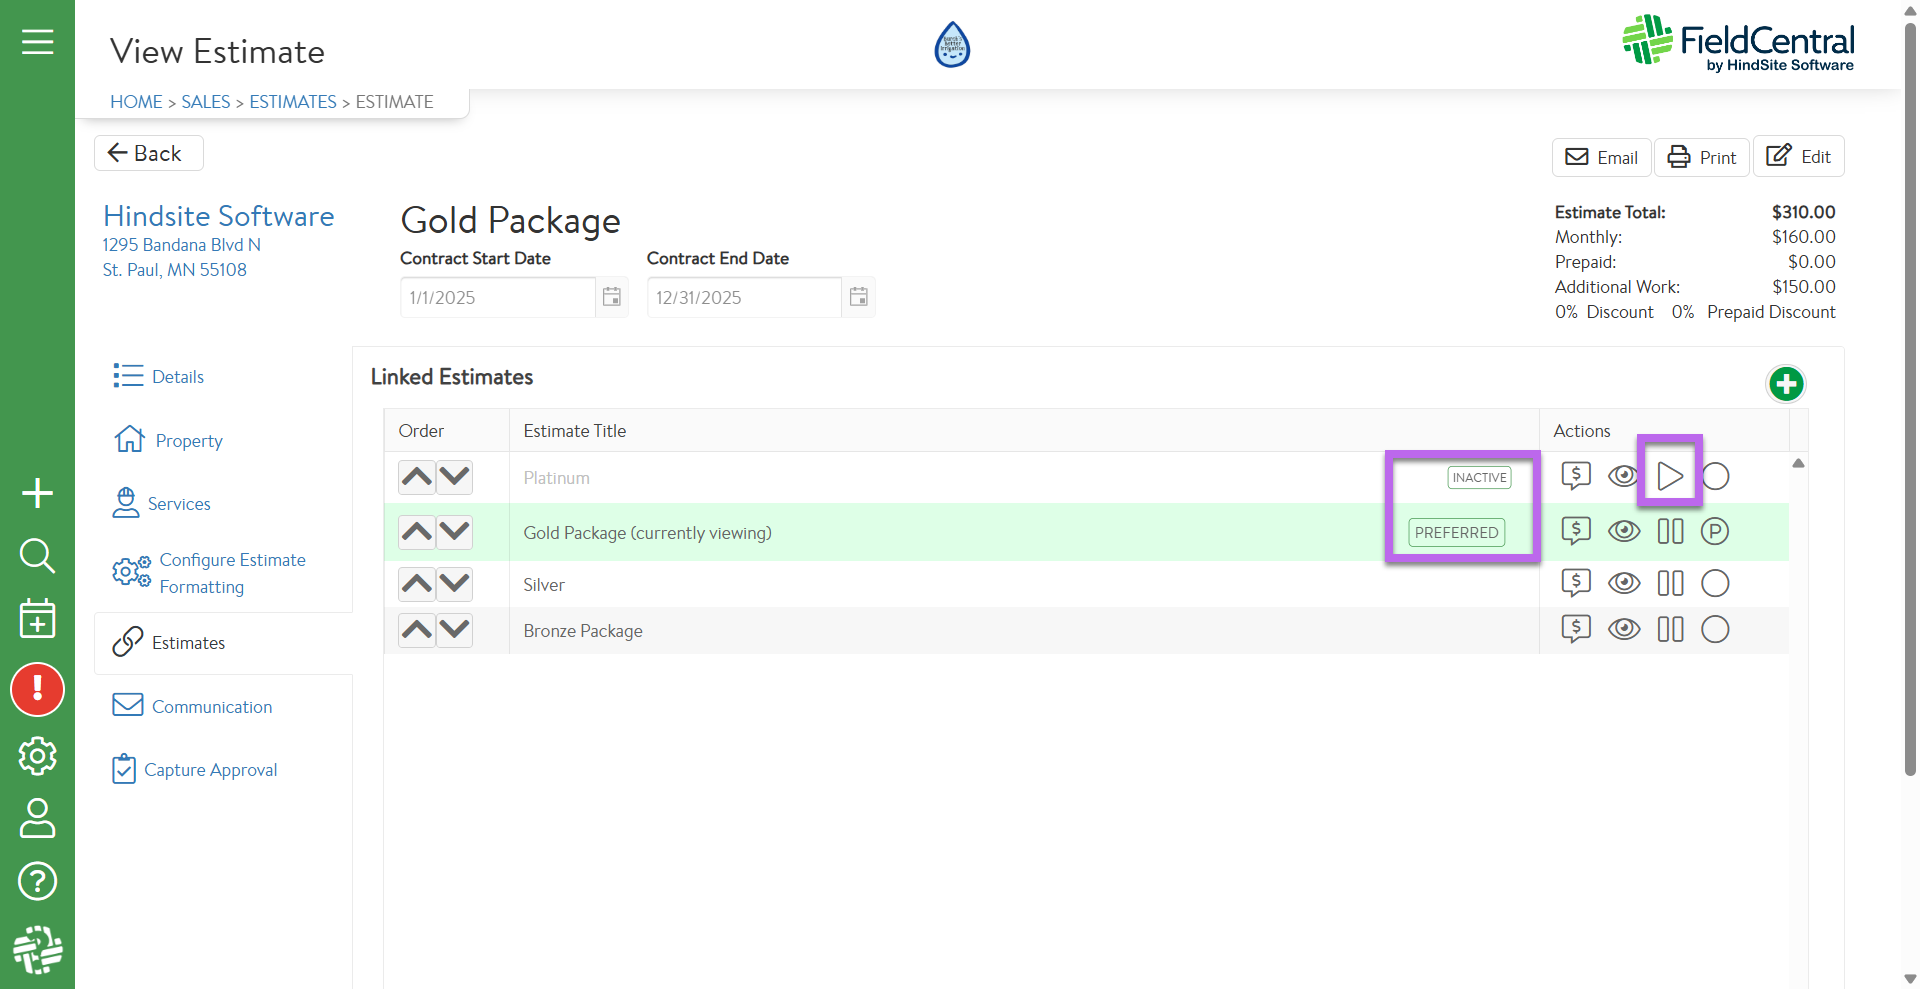Viewport: 1920px width, 989px height.
Task: Open the help question mark icon
Action: (37, 881)
